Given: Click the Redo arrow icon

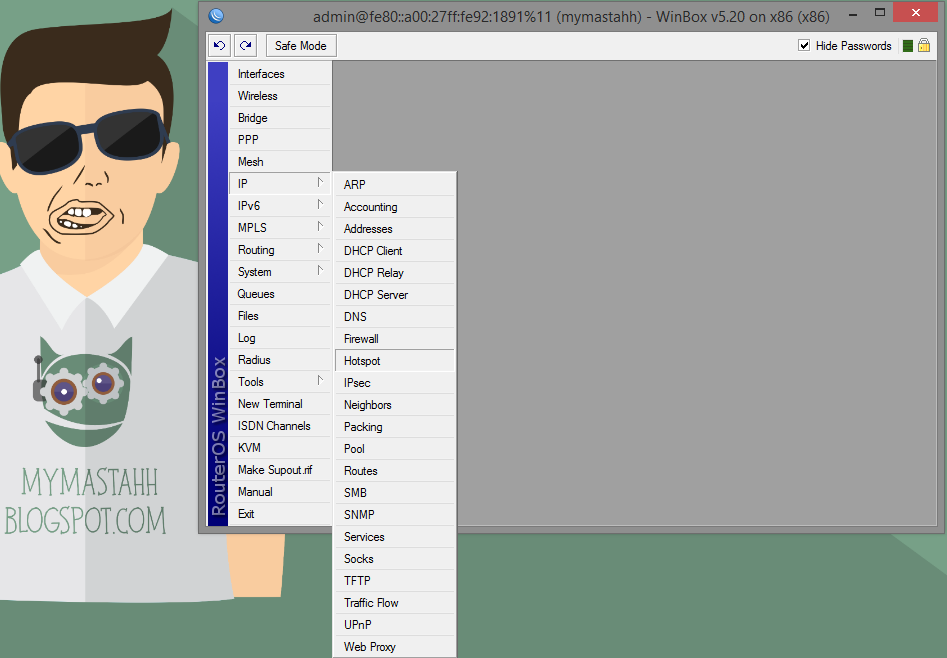Looking at the screenshot, I should pyautogui.click(x=245, y=45).
